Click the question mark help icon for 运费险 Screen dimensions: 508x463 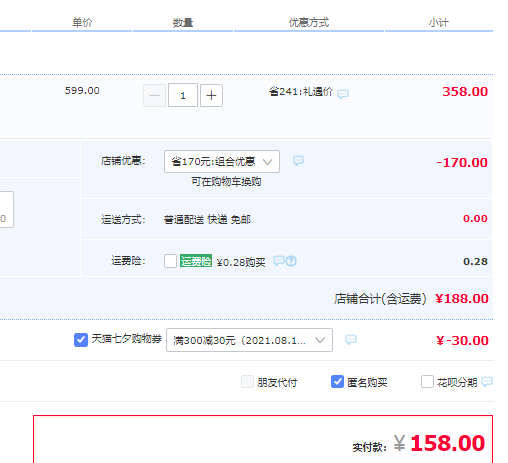(291, 261)
